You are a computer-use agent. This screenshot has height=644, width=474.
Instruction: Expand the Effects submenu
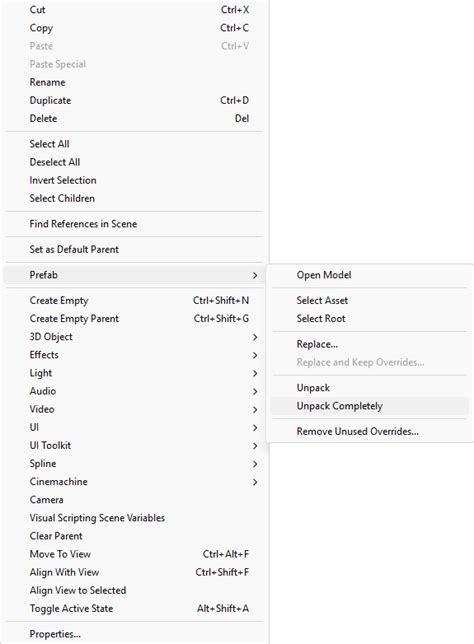pos(134,354)
